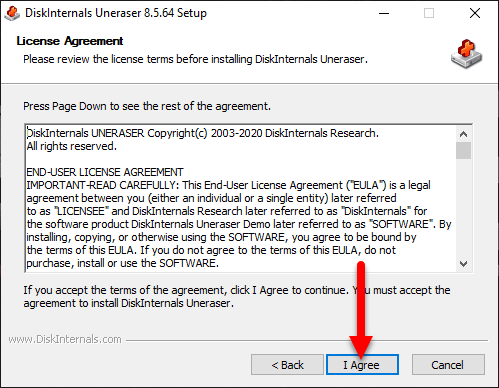Screen dimensions: 499x388
Task: Close the Uneraser Setup window
Action: click(475, 13)
